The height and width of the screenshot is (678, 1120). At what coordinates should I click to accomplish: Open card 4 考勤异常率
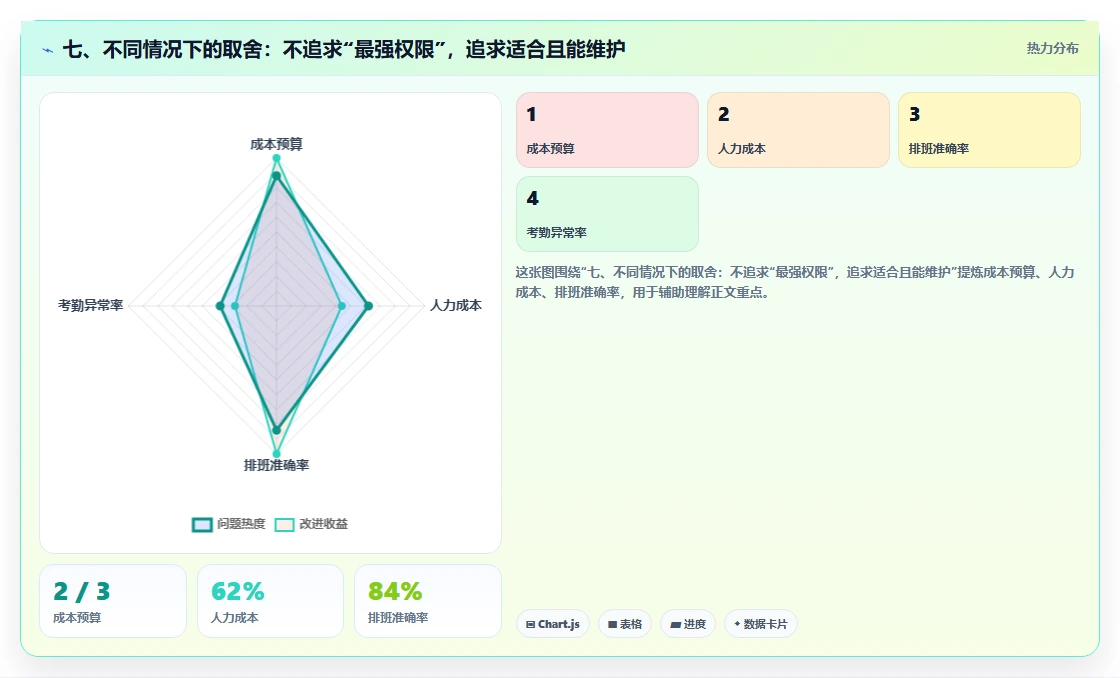[x=607, y=214]
